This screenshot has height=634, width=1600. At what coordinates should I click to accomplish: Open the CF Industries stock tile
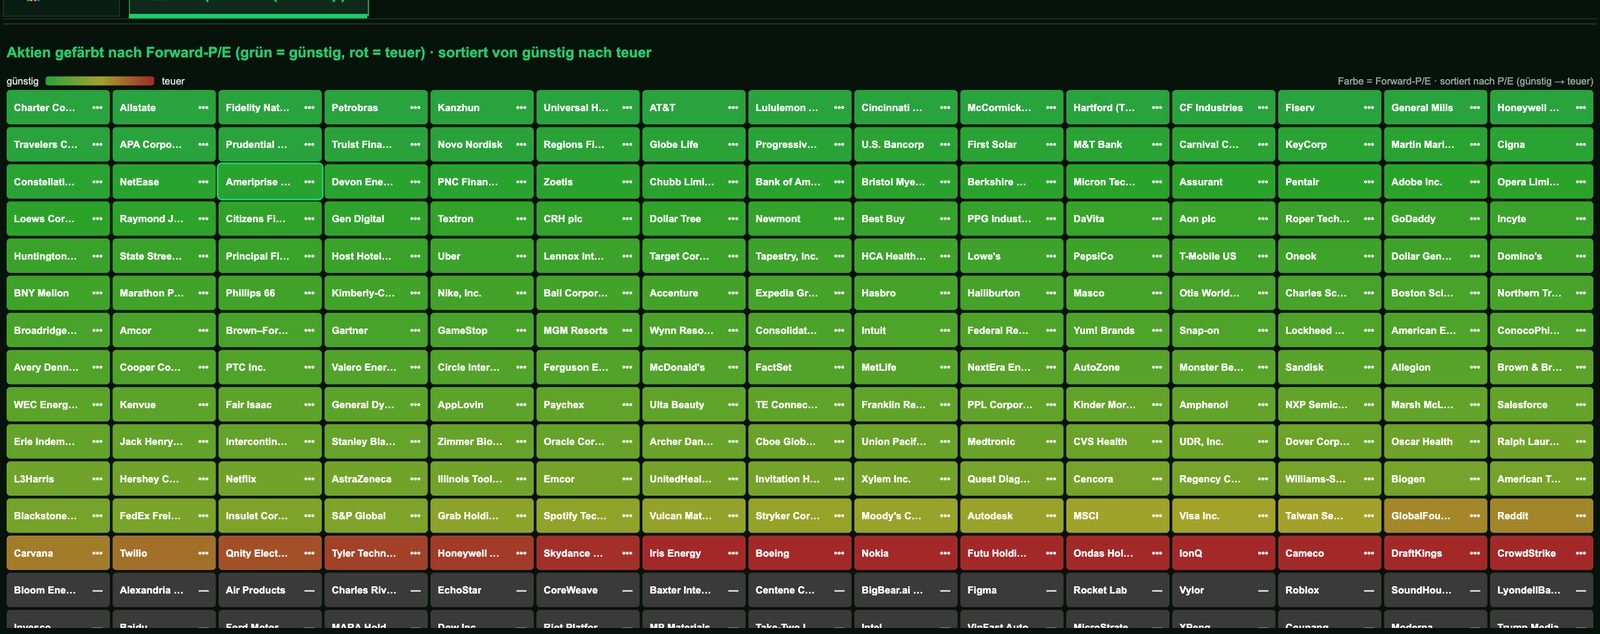pos(1222,108)
